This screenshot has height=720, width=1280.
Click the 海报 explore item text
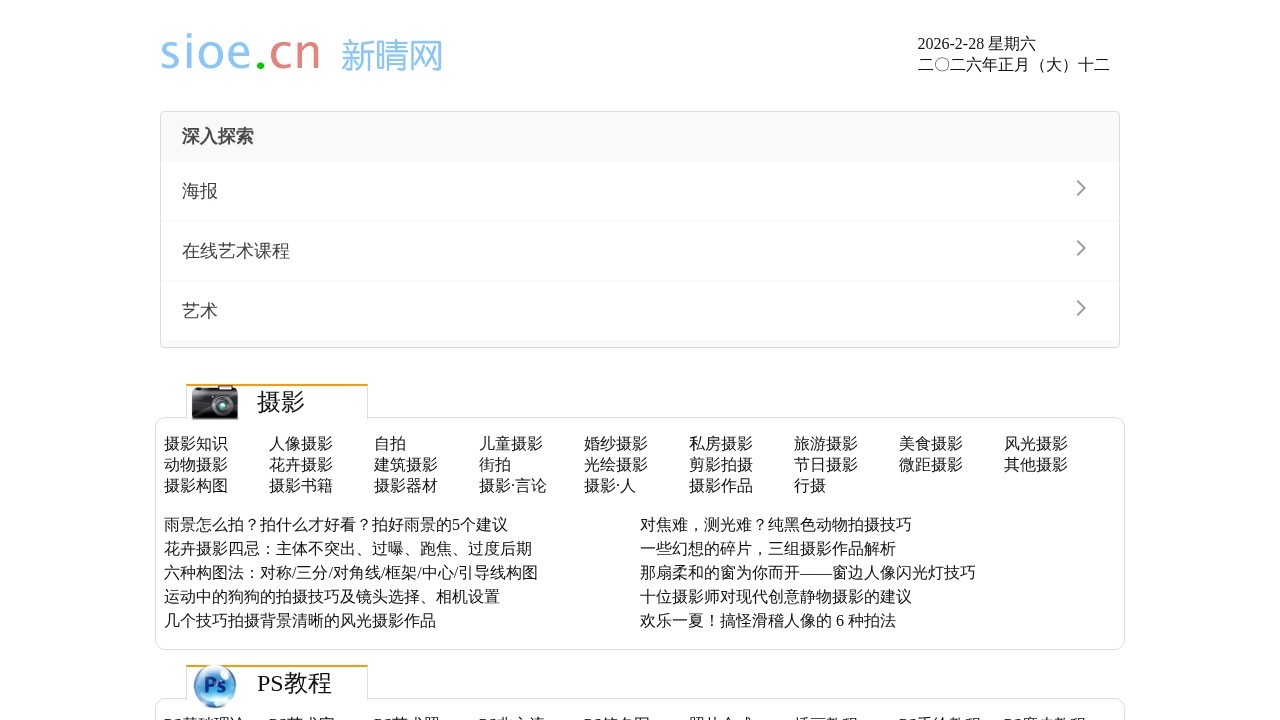click(200, 191)
